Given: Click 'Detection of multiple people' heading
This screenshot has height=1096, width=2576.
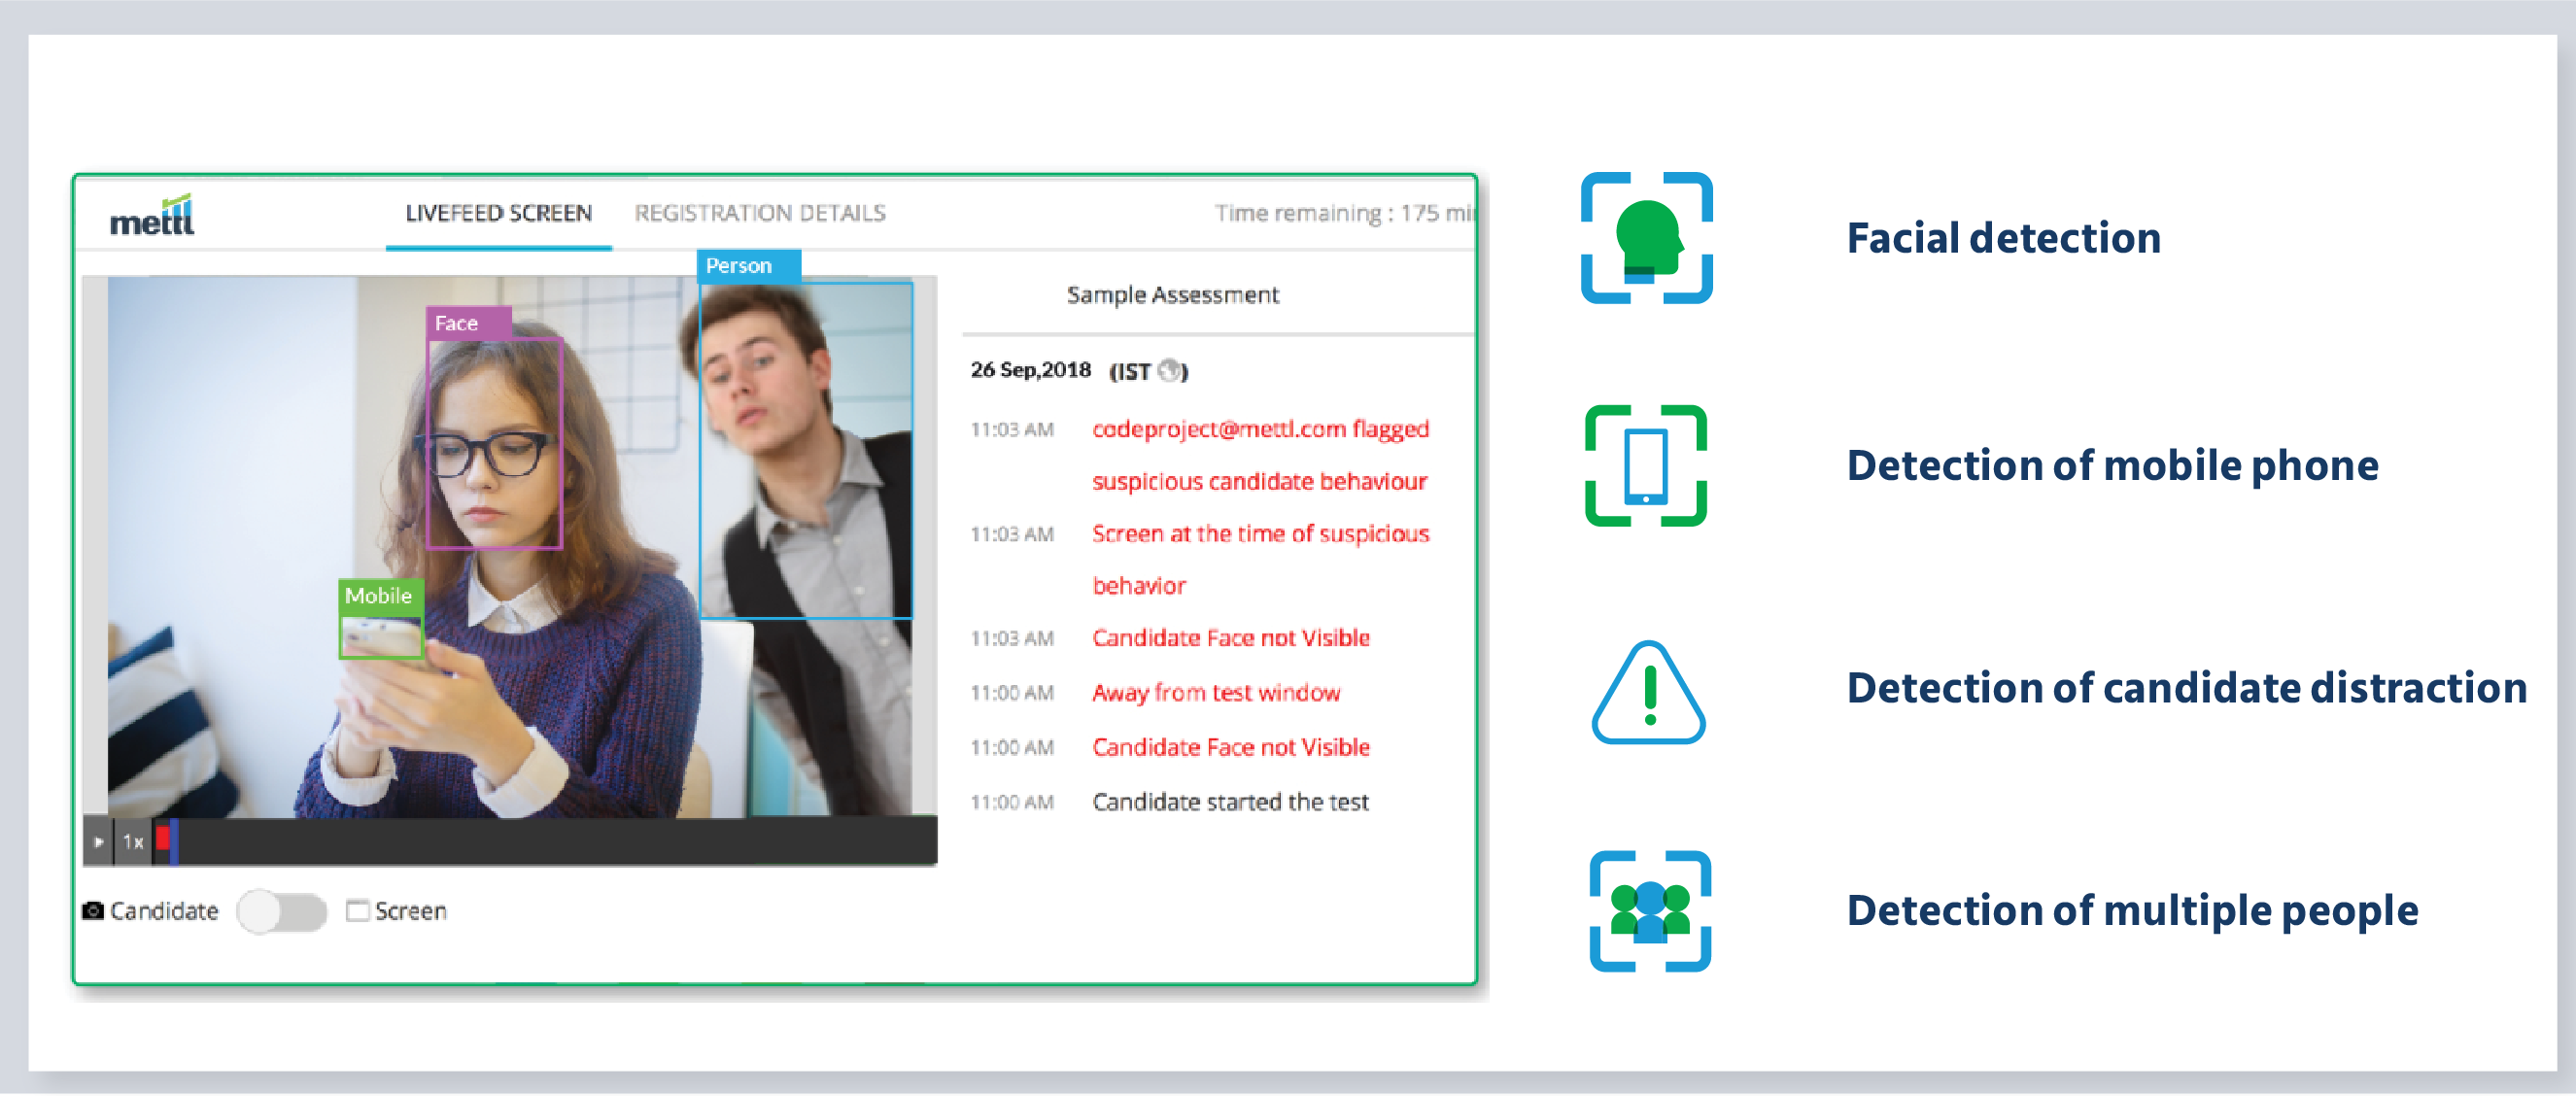Looking at the screenshot, I should click(x=2132, y=911).
